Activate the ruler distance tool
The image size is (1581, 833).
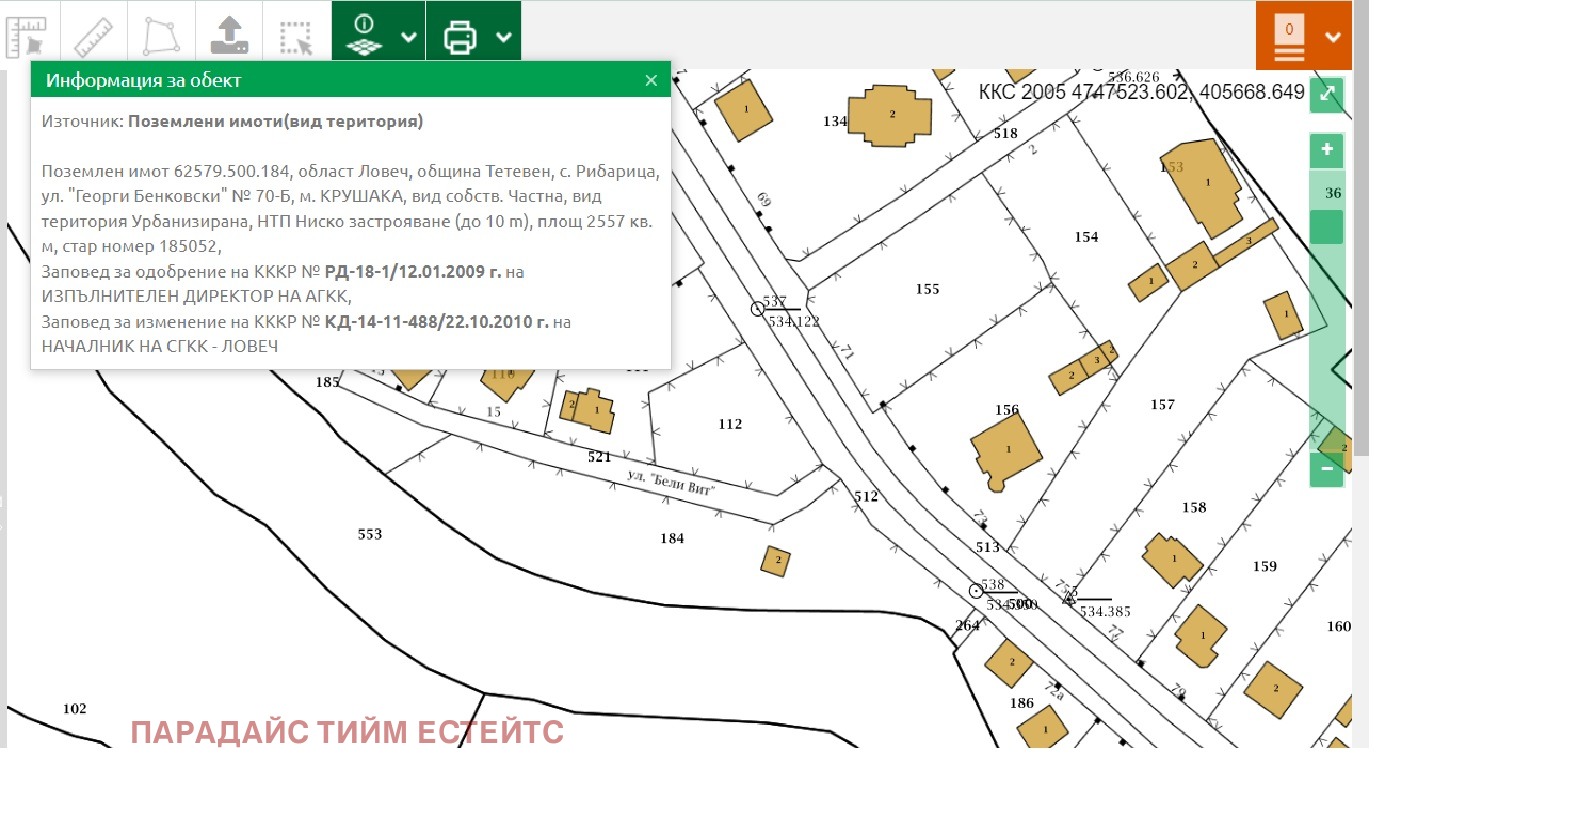click(94, 36)
